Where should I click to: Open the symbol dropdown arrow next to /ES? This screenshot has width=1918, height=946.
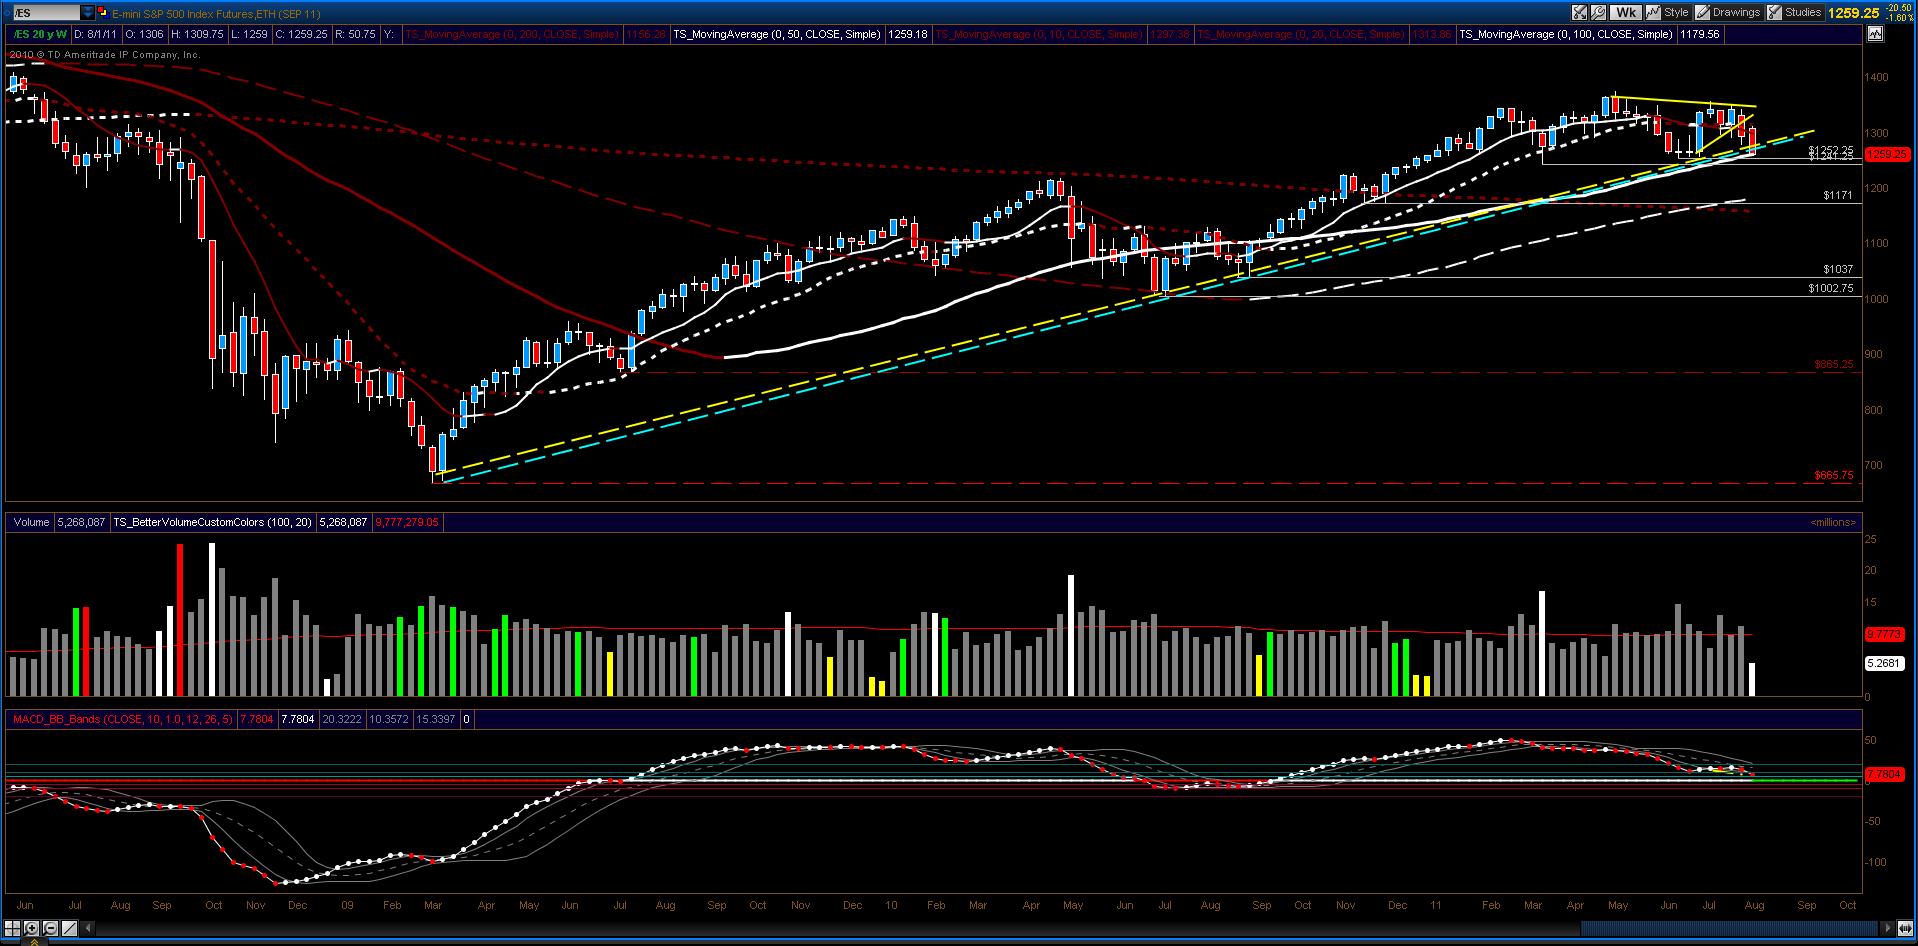point(88,13)
